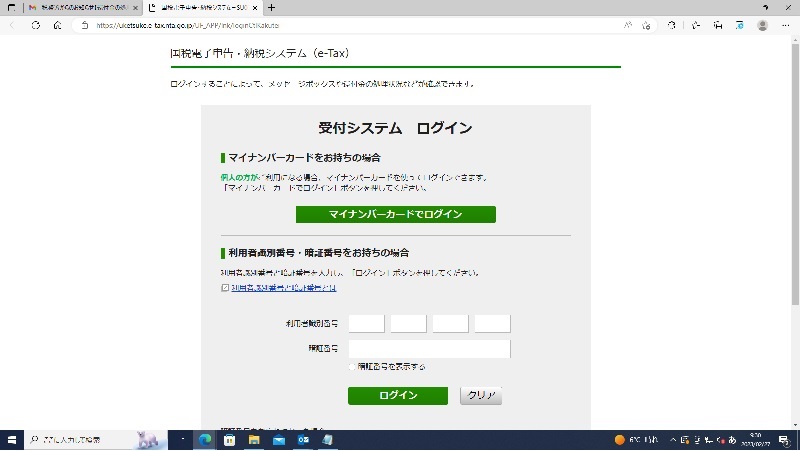
Task: Click the first 利用者識別番号 input box
Action: click(x=366, y=323)
